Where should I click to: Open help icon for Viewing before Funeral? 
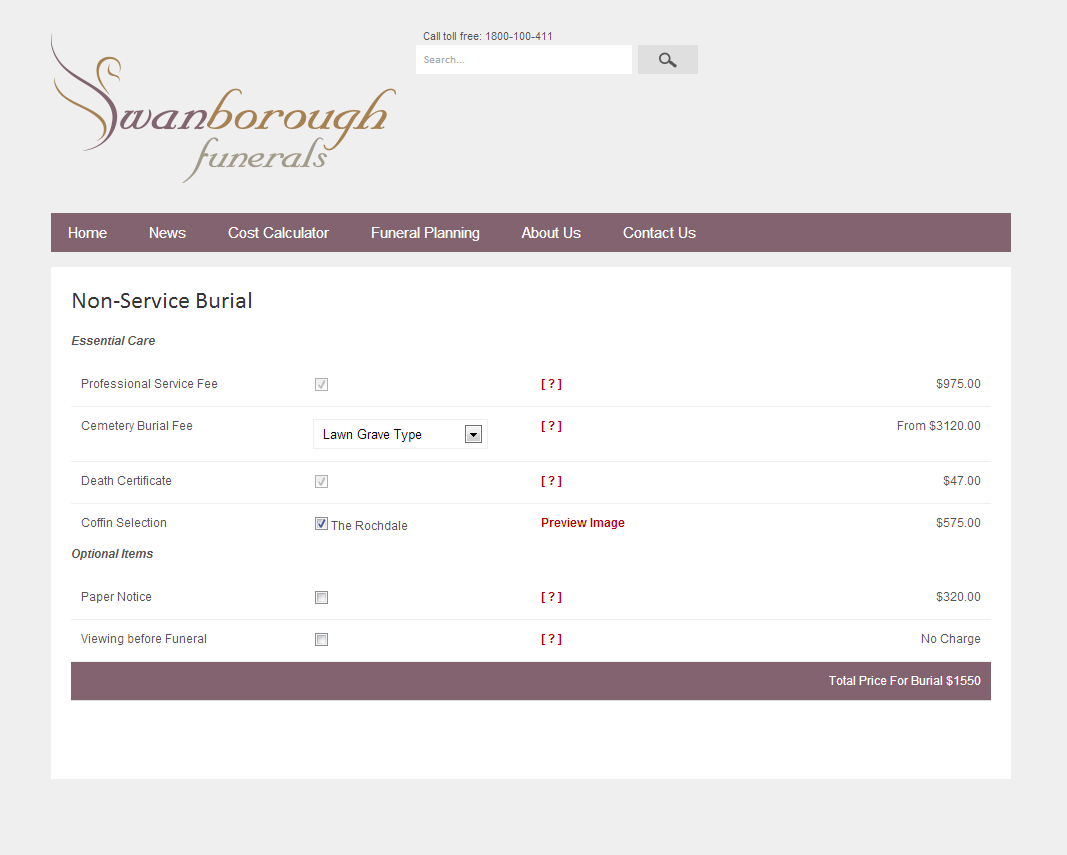pyautogui.click(x=551, y=639)
